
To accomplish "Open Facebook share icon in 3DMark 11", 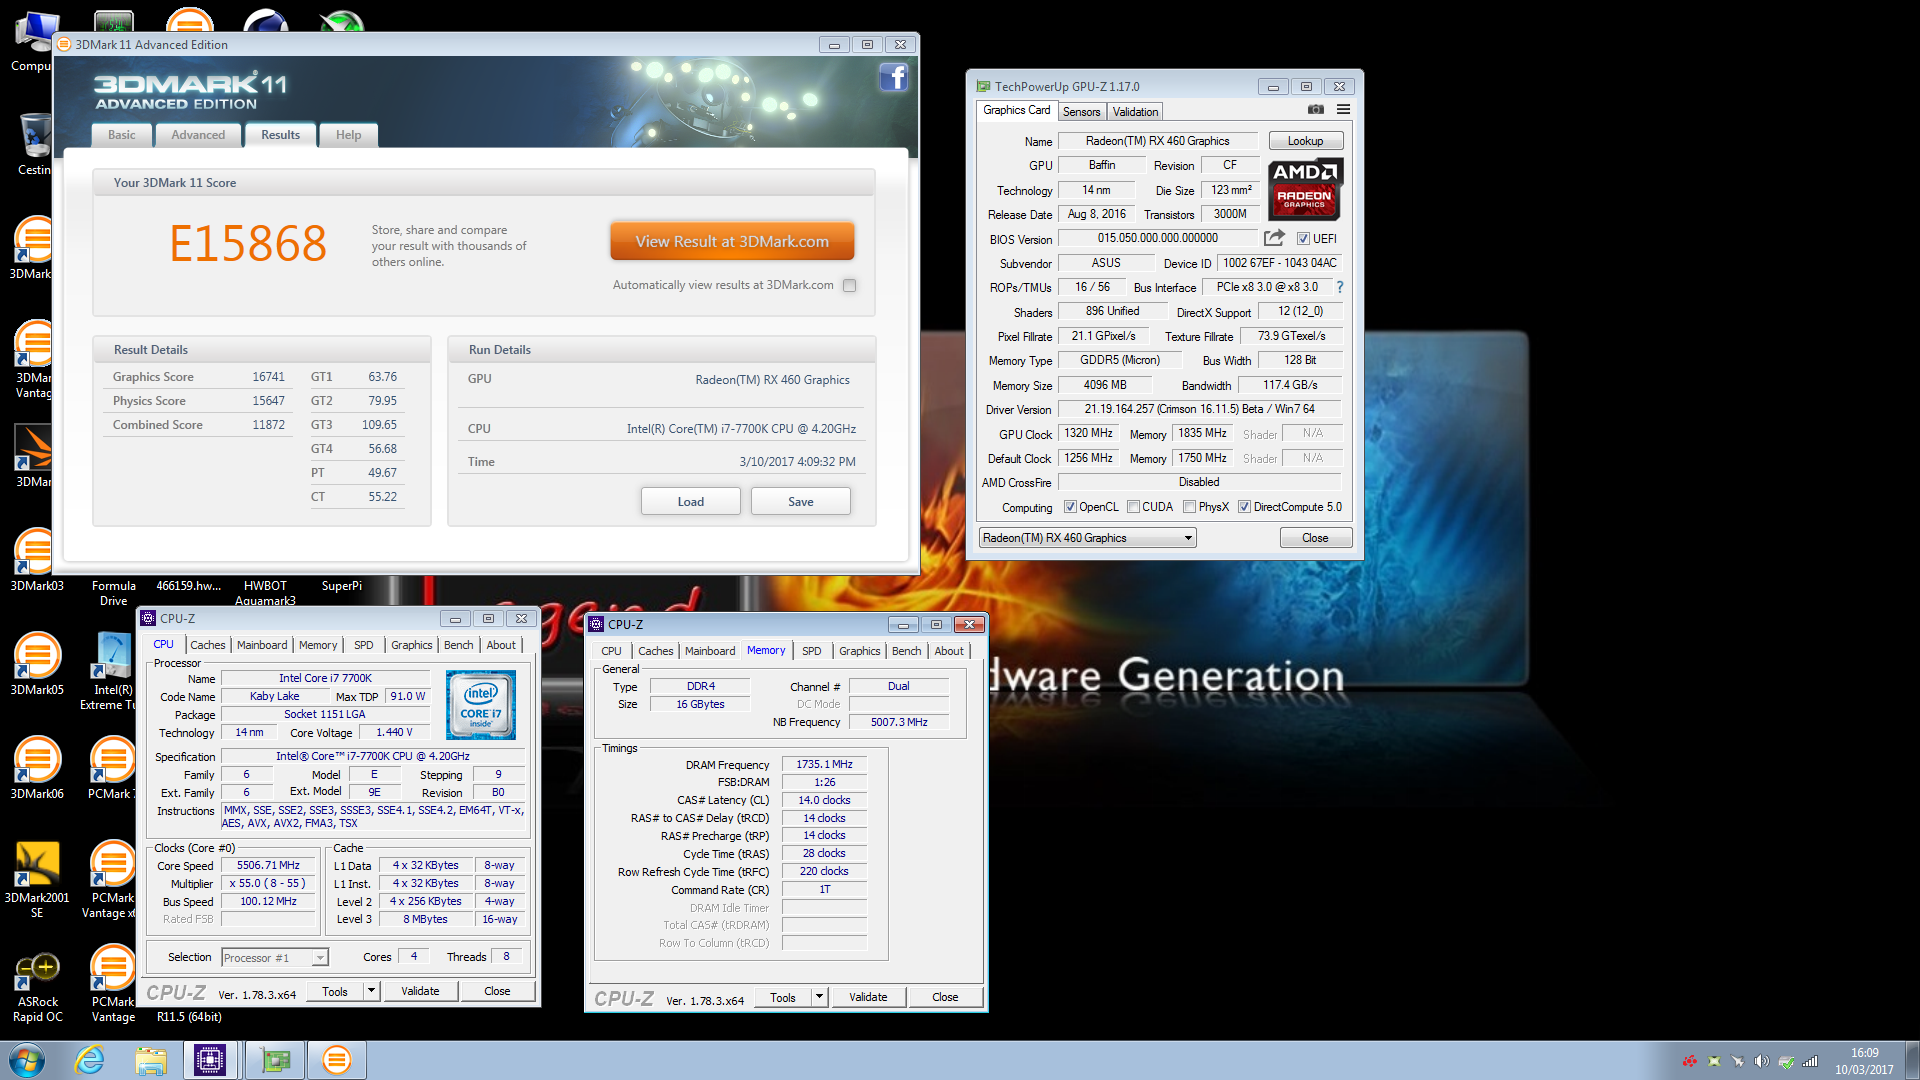I will pos(893,78).
